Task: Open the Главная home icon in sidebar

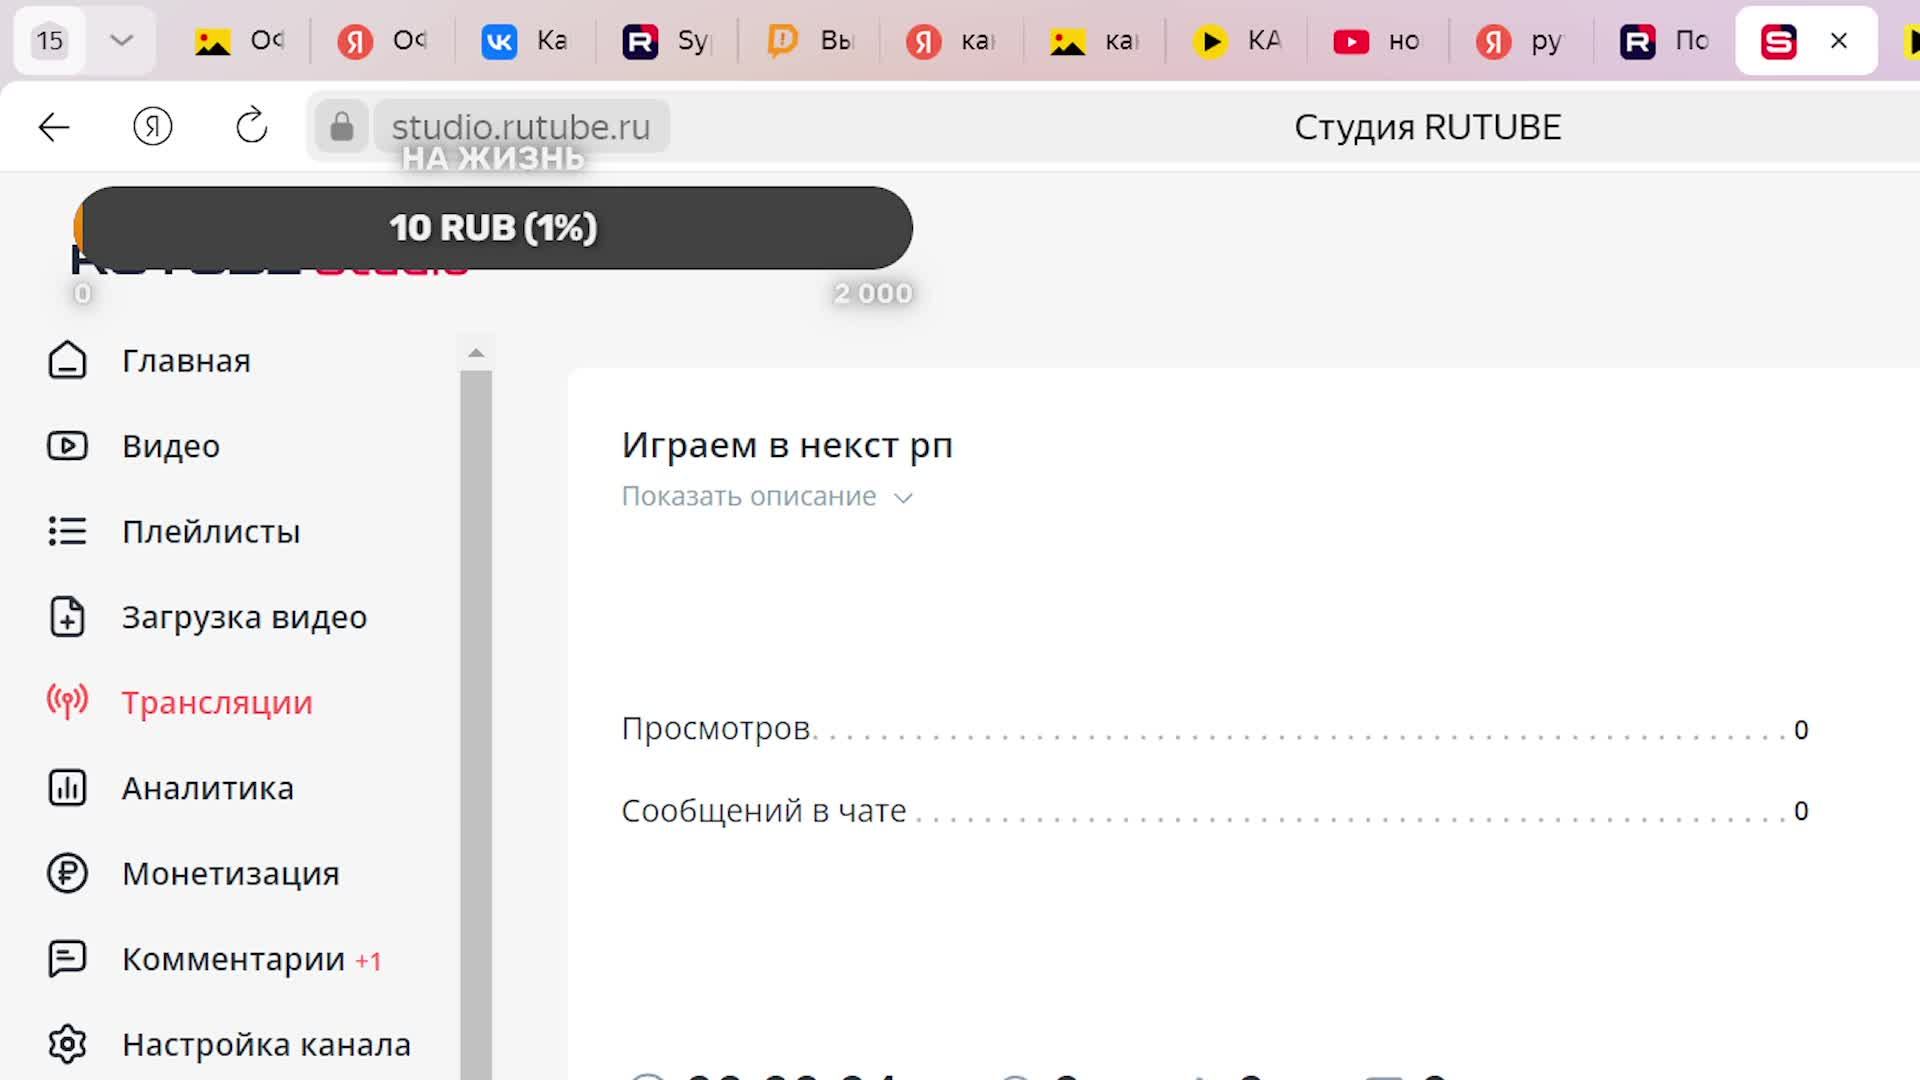Action: pos(67,361)
